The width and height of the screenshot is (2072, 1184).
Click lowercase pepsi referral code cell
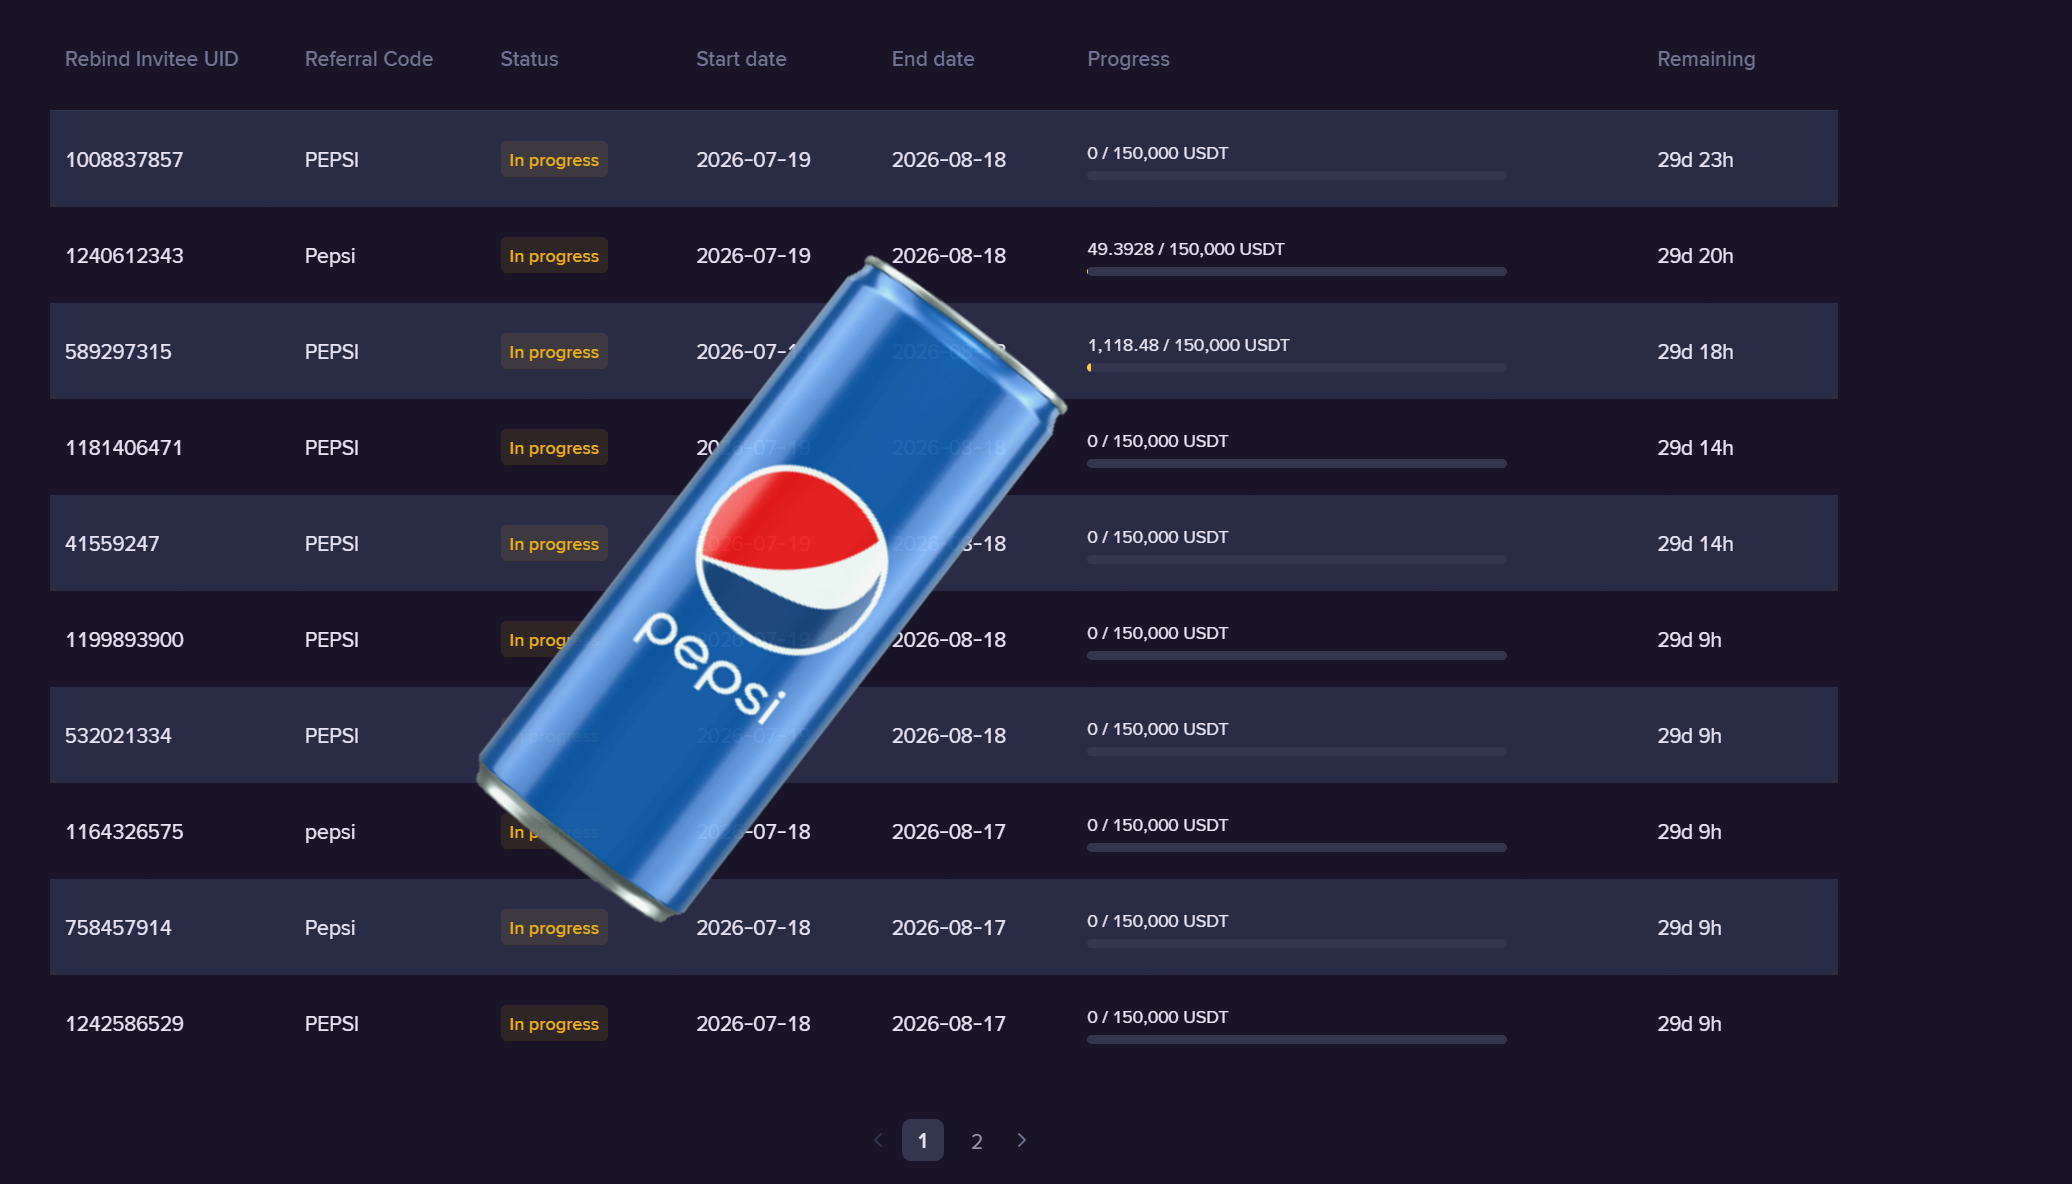coord(330,832)
